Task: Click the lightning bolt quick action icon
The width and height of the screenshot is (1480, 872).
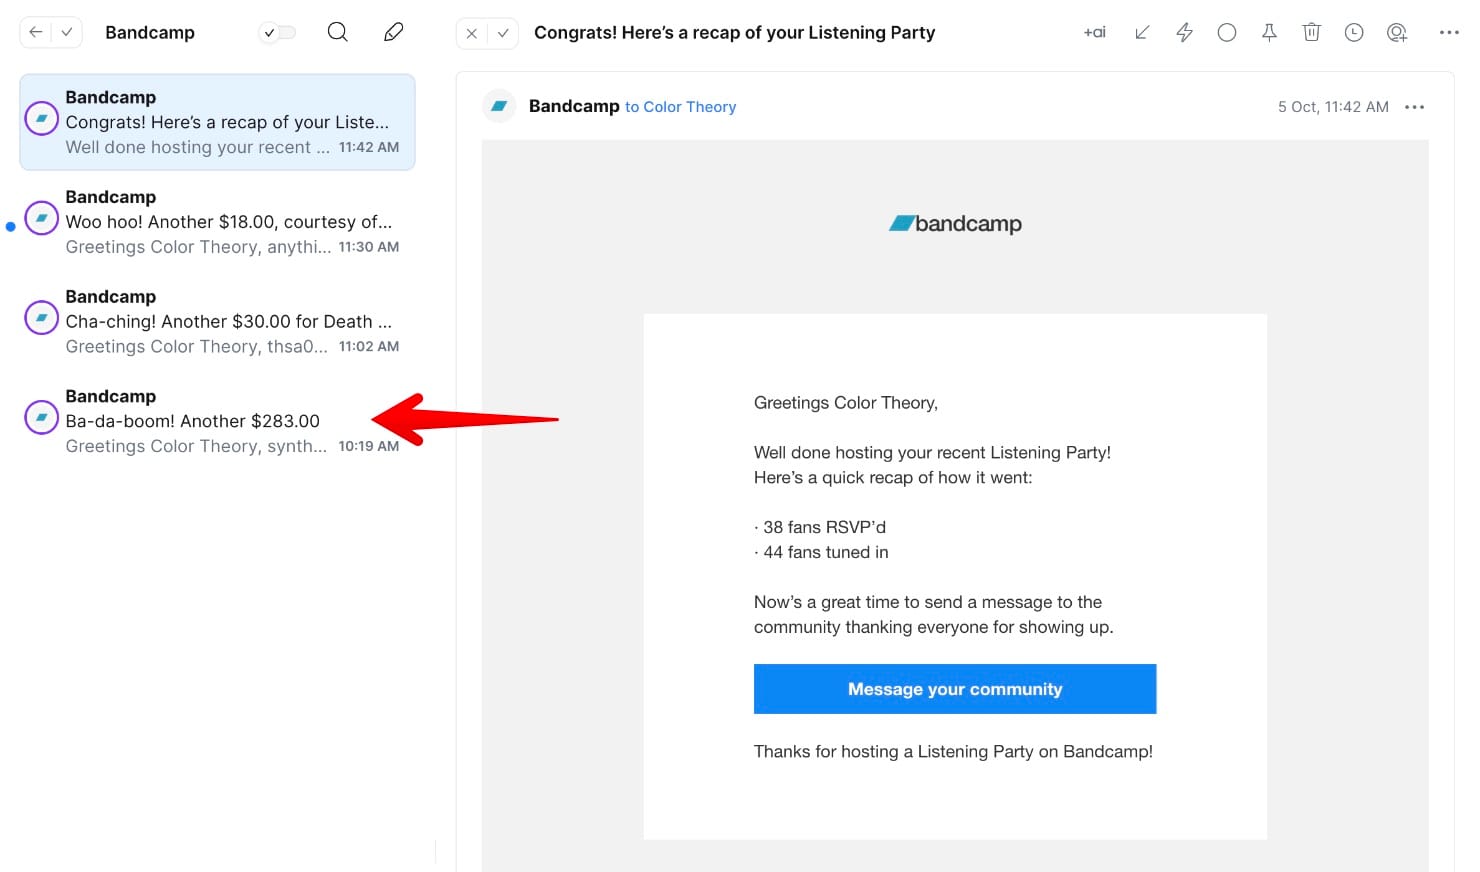Action: pyautogui.click(x=1184, y=32)
